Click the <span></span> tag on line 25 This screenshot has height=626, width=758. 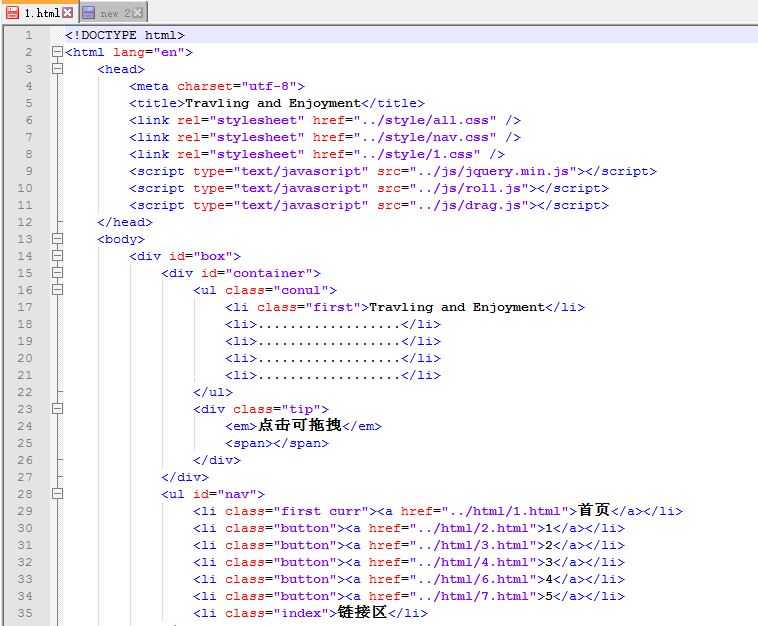point(277,444)
